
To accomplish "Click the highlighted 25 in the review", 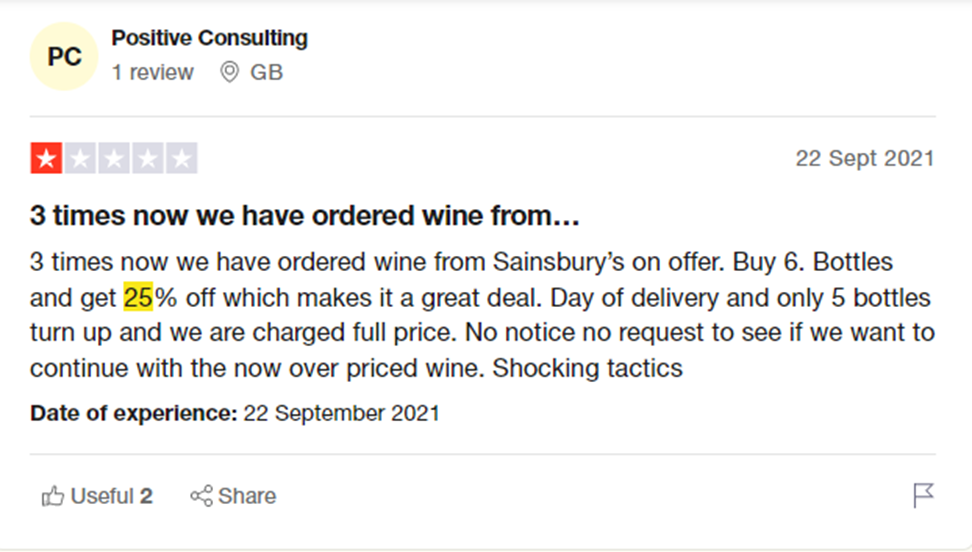I will [x=138, y=298].
